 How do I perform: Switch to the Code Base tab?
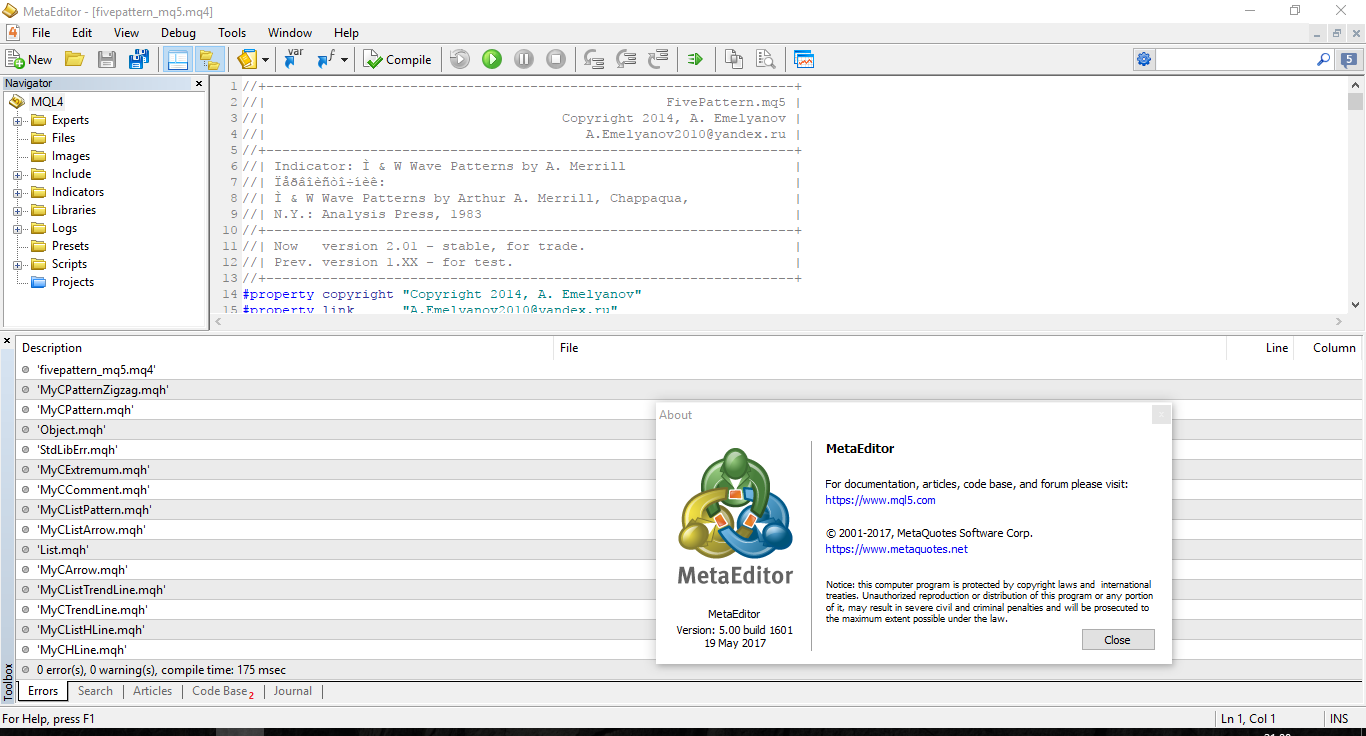[x=220, y=691]
